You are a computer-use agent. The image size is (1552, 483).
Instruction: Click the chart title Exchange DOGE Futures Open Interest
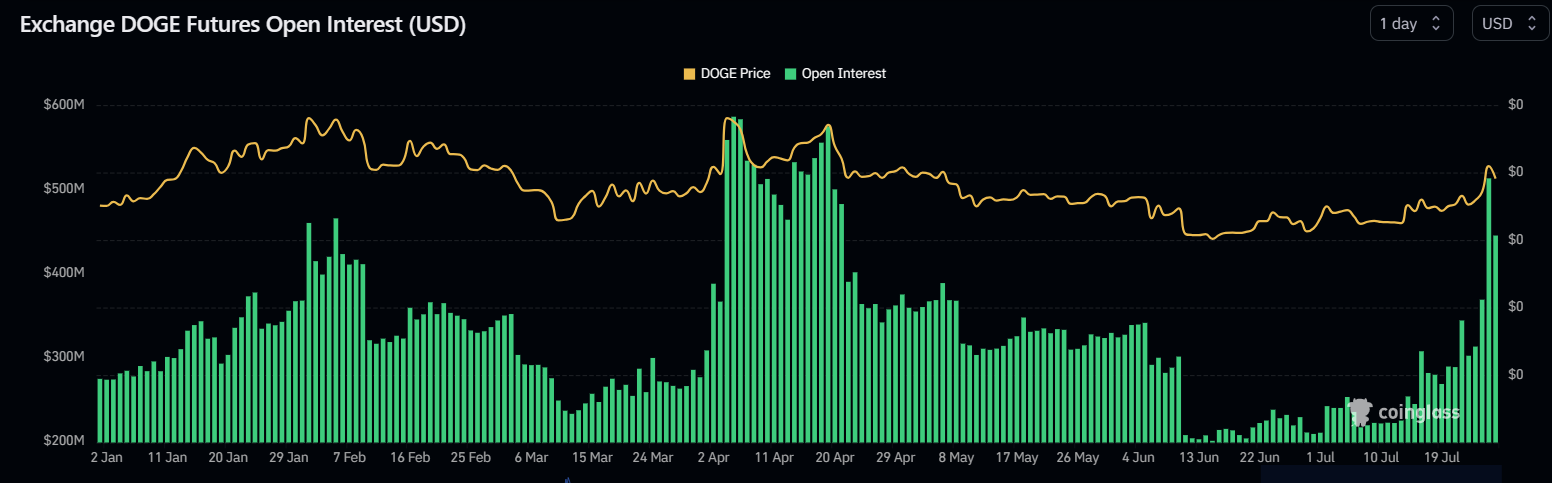(243, 25)
